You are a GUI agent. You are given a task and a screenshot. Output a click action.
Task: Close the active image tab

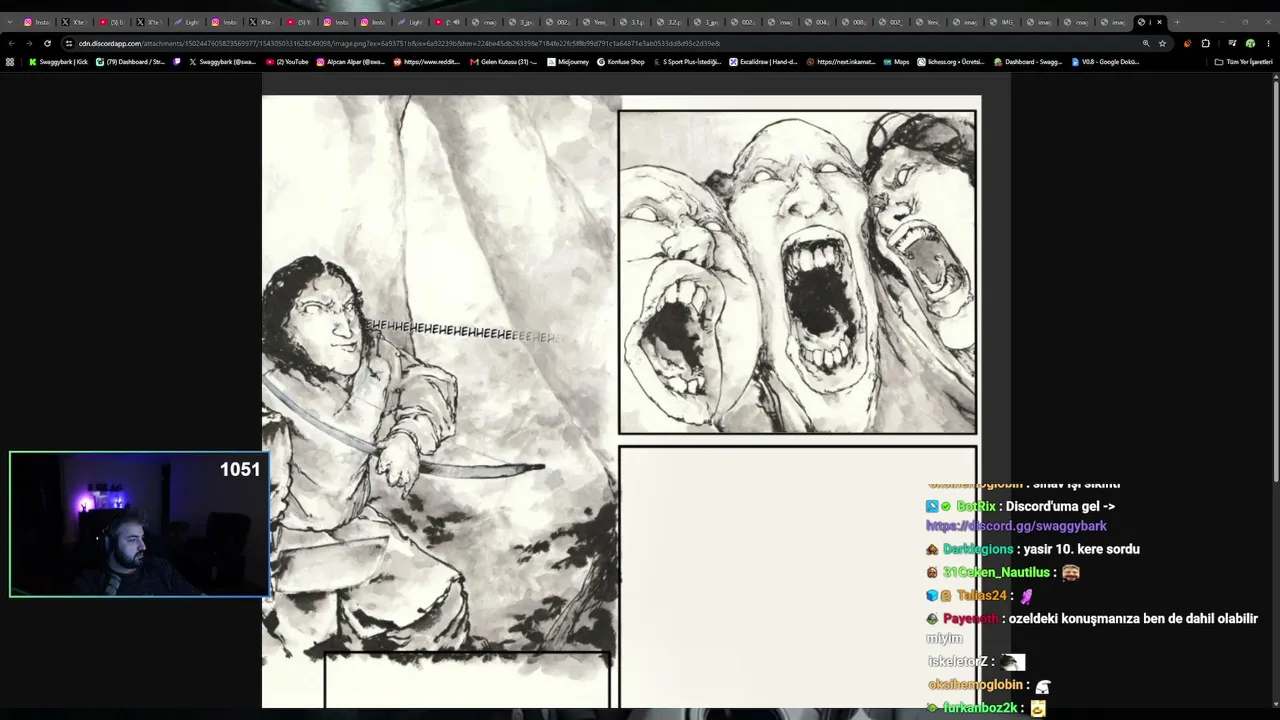(x=1160, y=22)
